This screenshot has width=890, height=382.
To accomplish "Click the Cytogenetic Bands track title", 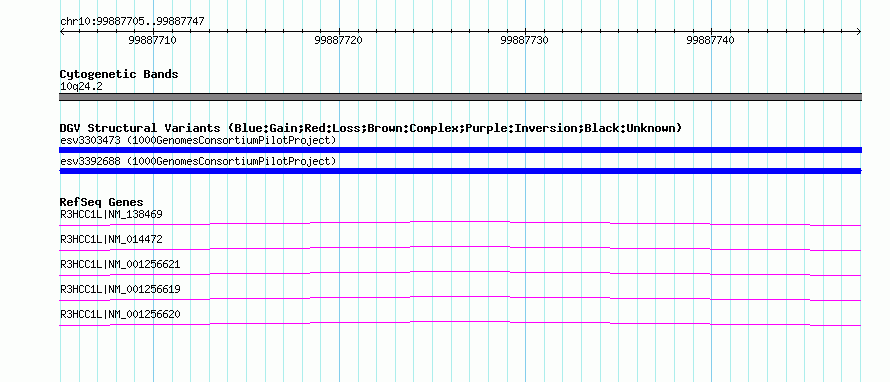I will [119, 74].
